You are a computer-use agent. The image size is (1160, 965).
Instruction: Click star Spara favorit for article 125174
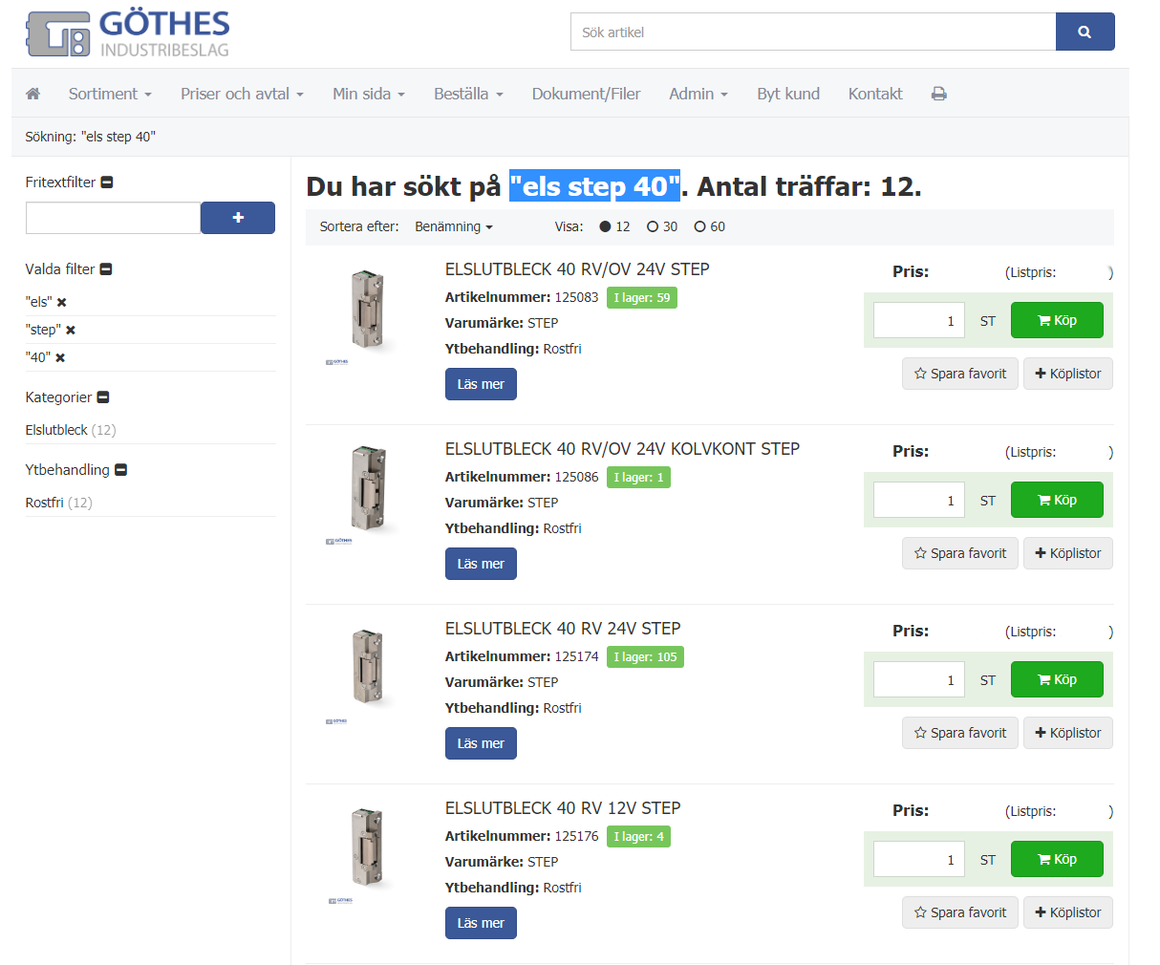(960, 733)
